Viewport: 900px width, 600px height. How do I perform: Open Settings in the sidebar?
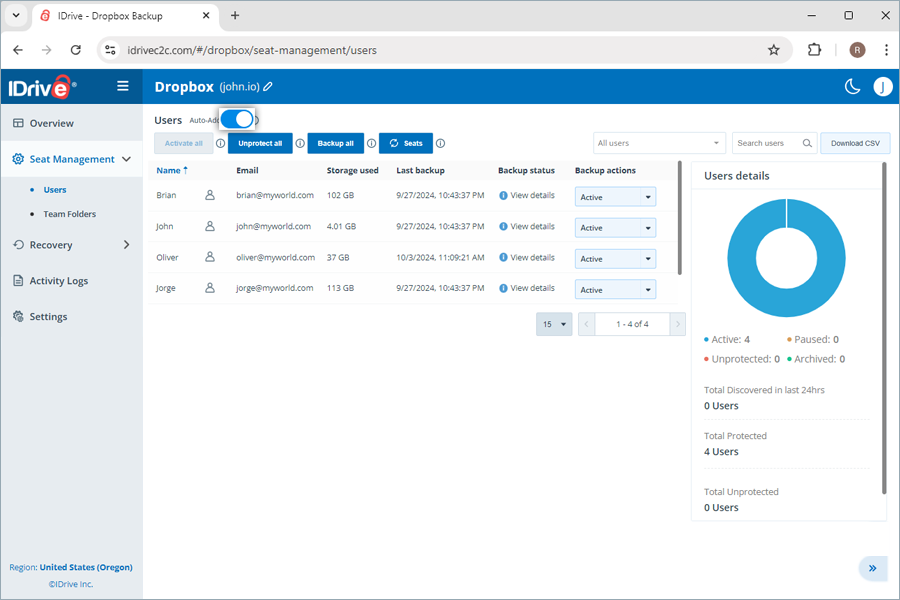tap(48, 316)
